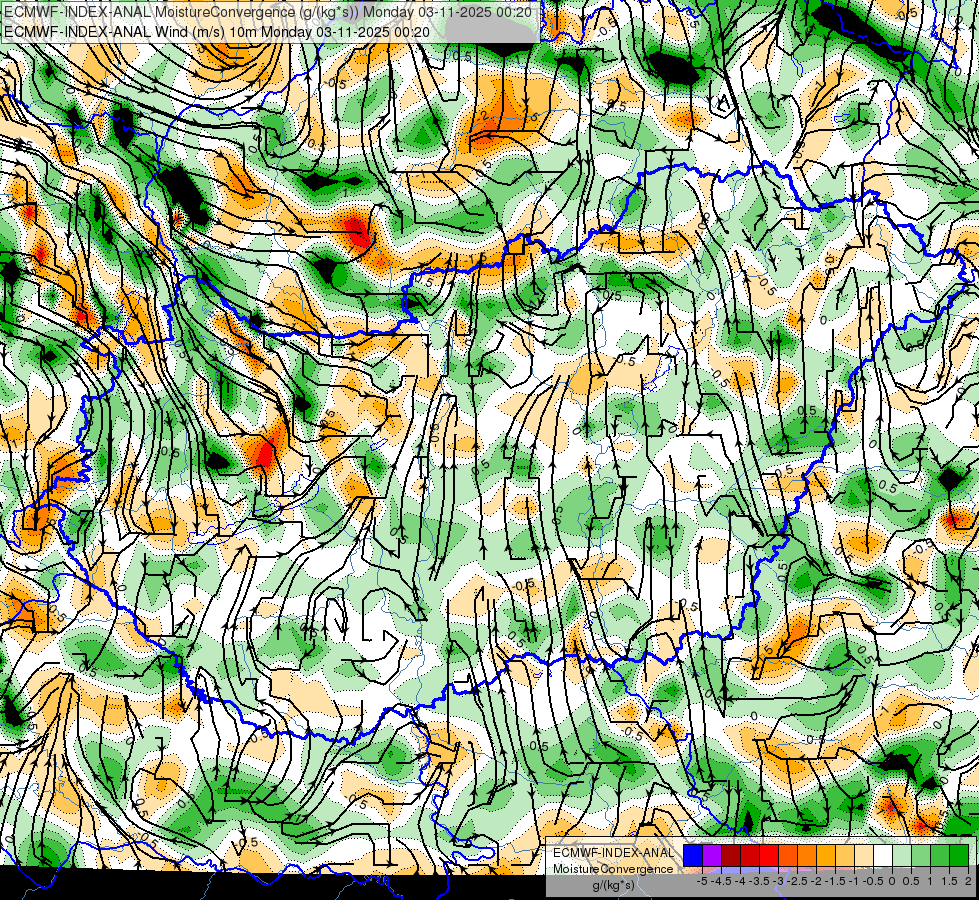Click the MoistureConvergence title line at top
The image size is (979, 900).
[x=268, y=12]
